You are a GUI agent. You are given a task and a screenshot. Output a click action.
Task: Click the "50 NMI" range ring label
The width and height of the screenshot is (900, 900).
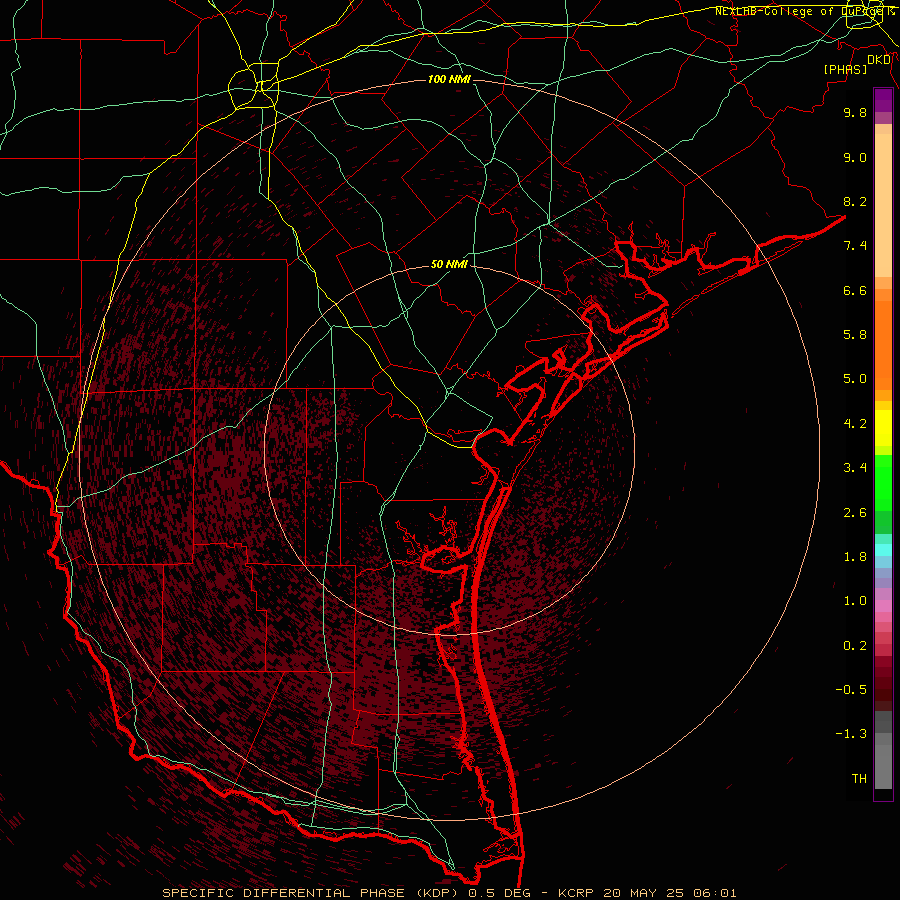click(449, 265)
